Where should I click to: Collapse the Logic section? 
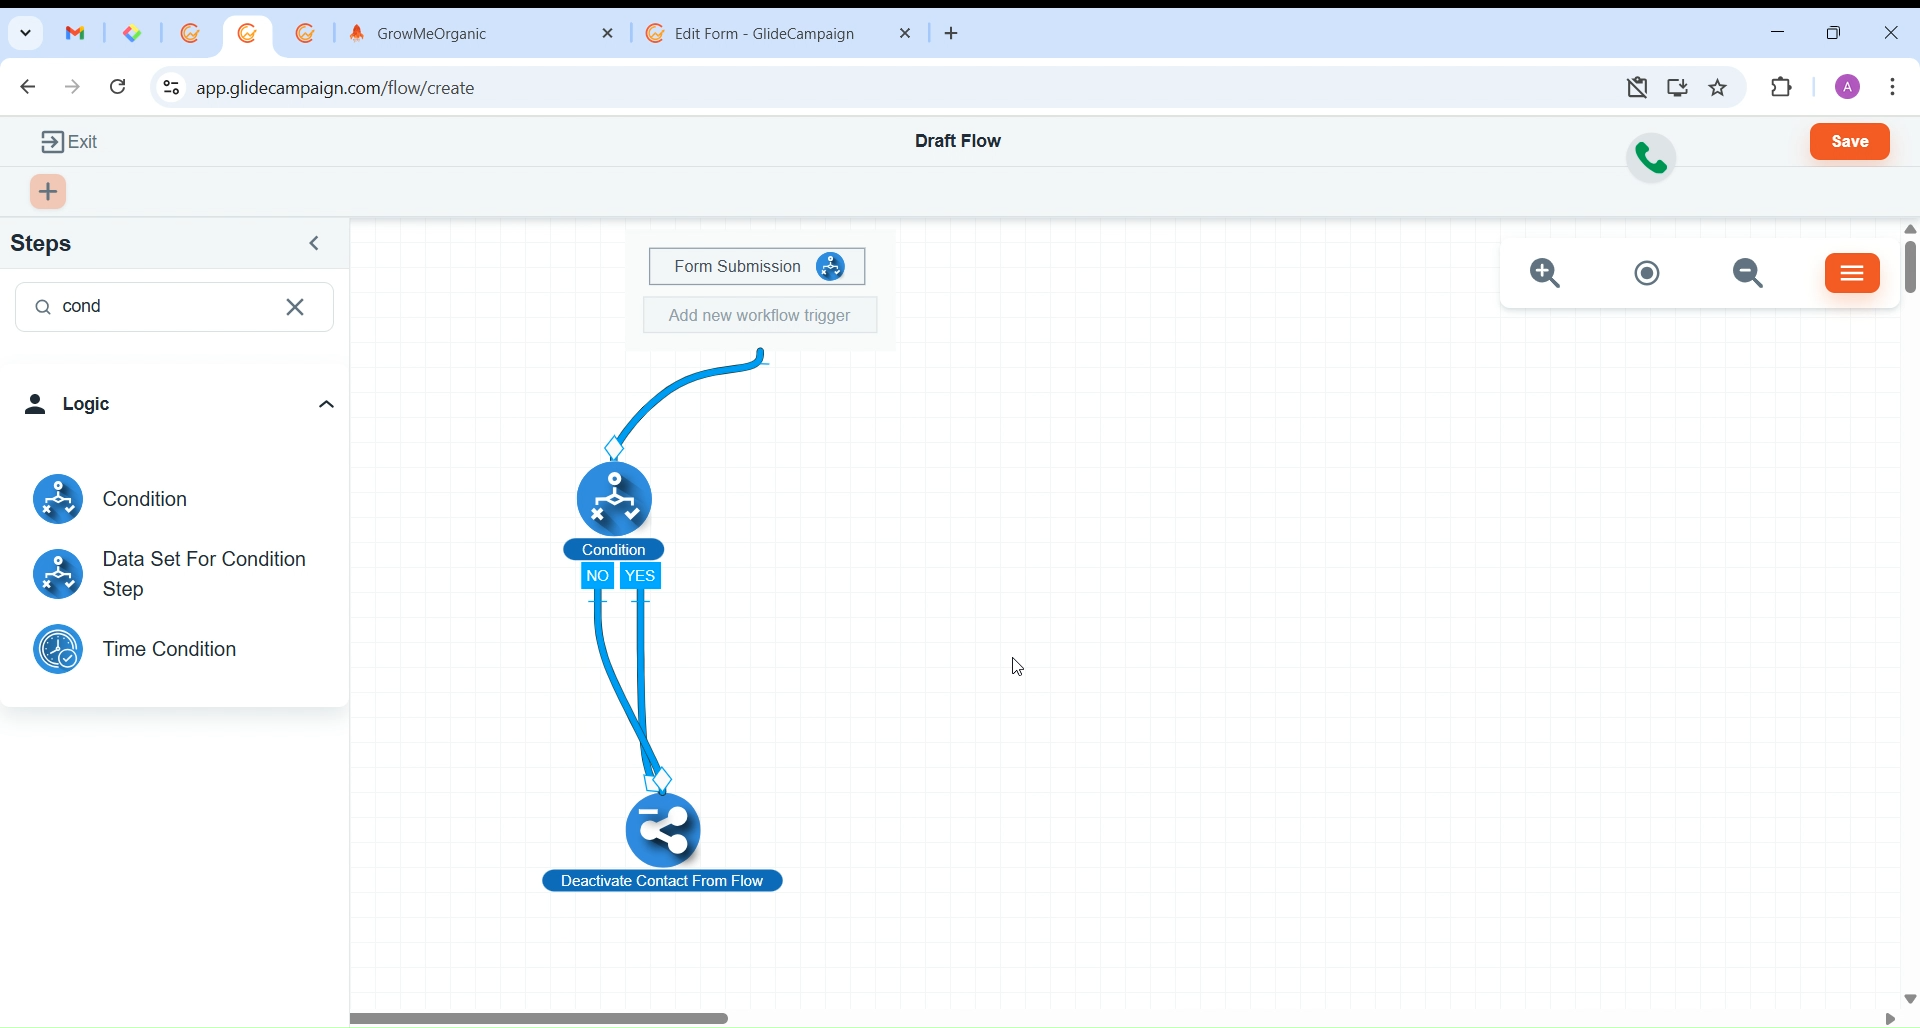[x=326, y=405]
